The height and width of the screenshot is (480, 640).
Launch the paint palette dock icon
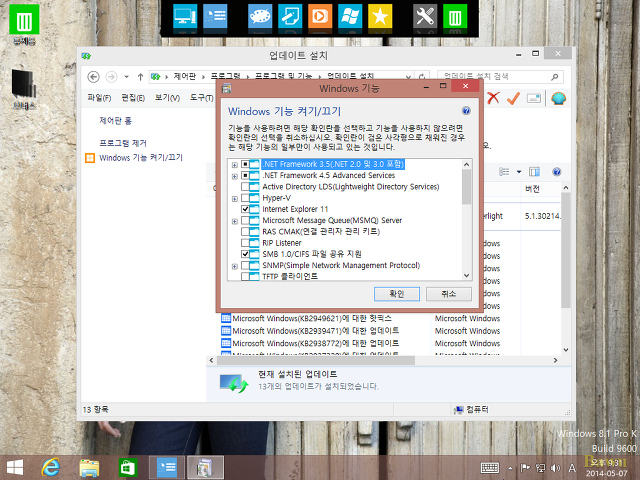260,16
